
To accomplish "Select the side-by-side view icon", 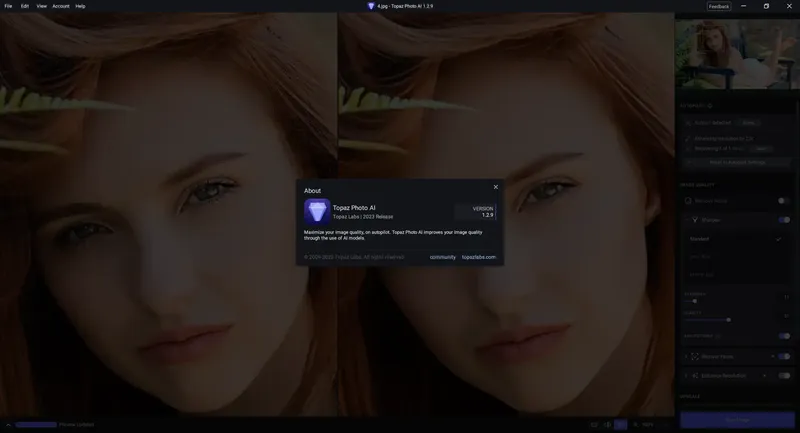I will [x=620, y=424].
